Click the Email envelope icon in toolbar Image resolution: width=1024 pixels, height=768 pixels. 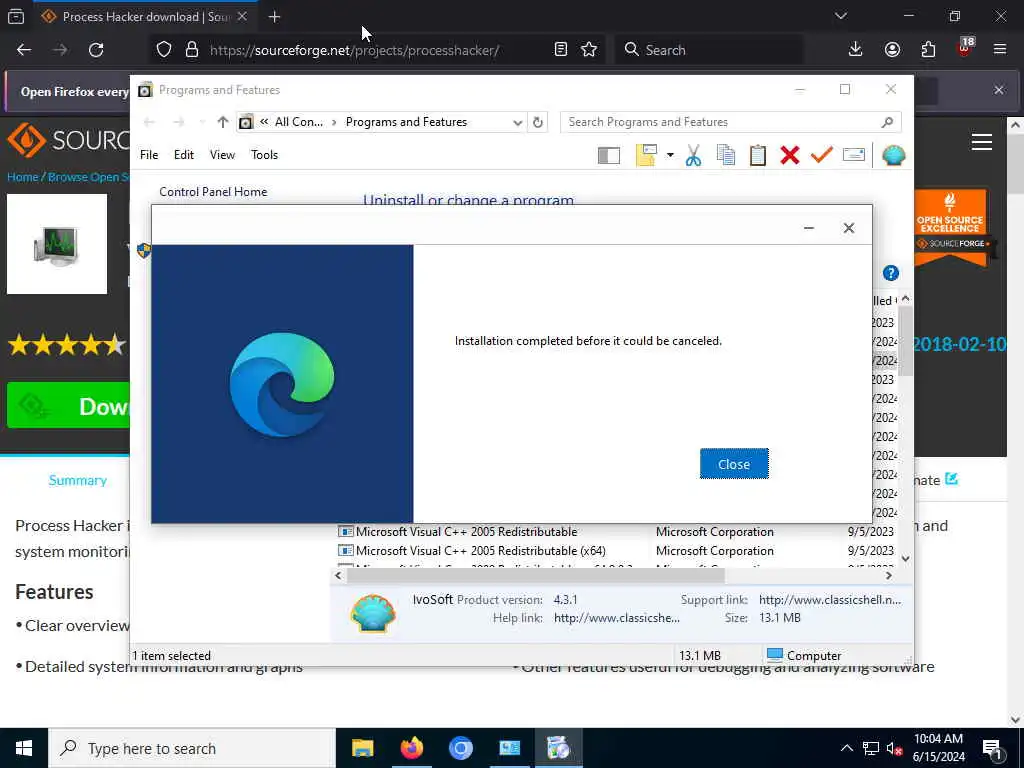[854, 155]
